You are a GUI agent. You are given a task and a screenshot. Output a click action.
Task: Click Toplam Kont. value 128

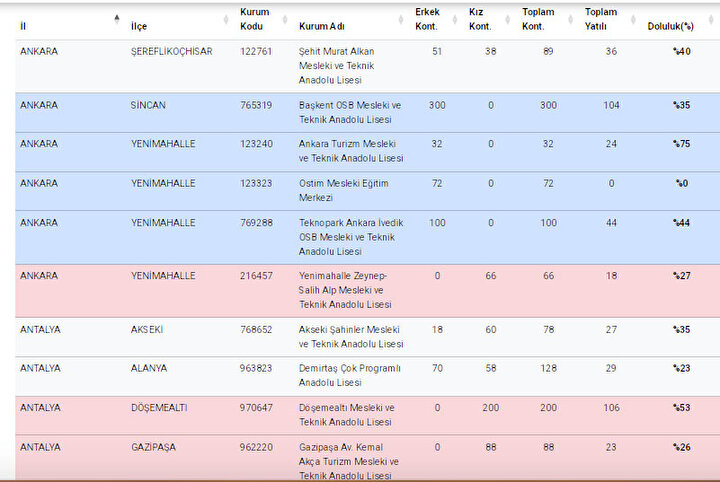coord(548,368)
